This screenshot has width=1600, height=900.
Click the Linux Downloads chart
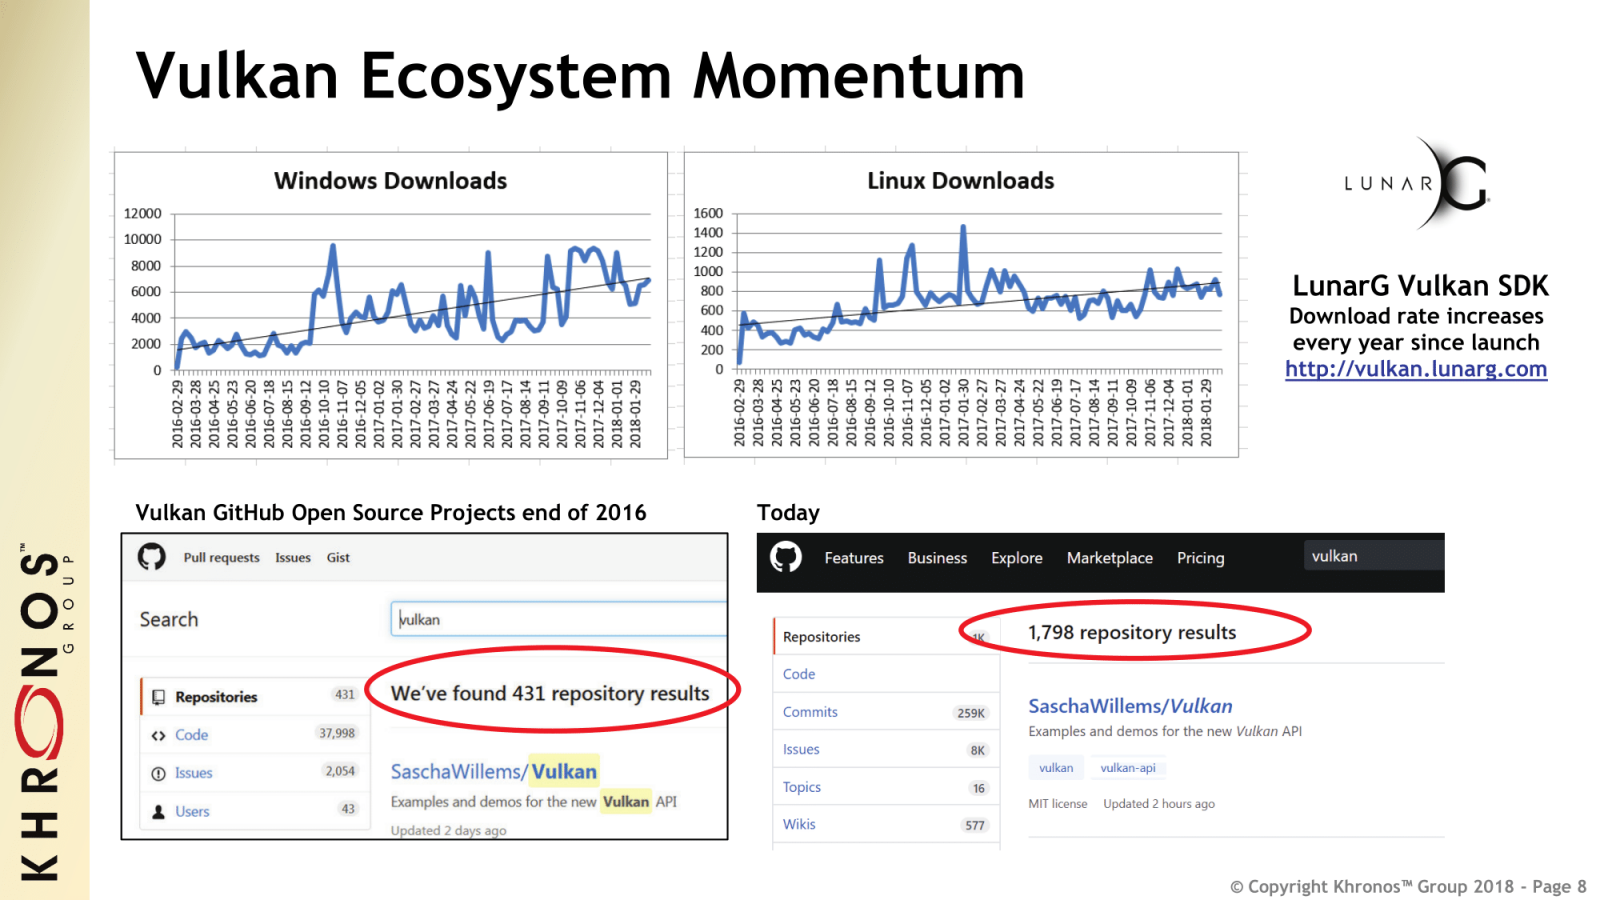[x=961, y=305]
